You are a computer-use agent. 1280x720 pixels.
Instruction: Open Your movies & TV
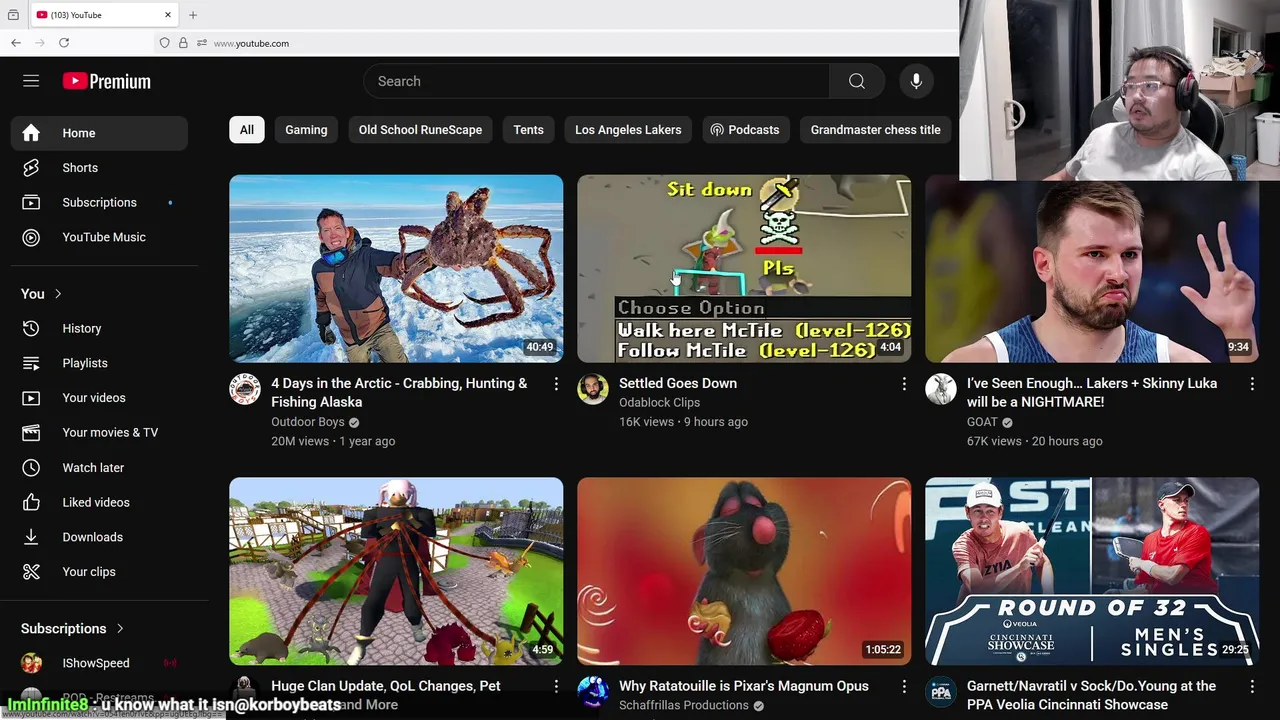[99, 432]
